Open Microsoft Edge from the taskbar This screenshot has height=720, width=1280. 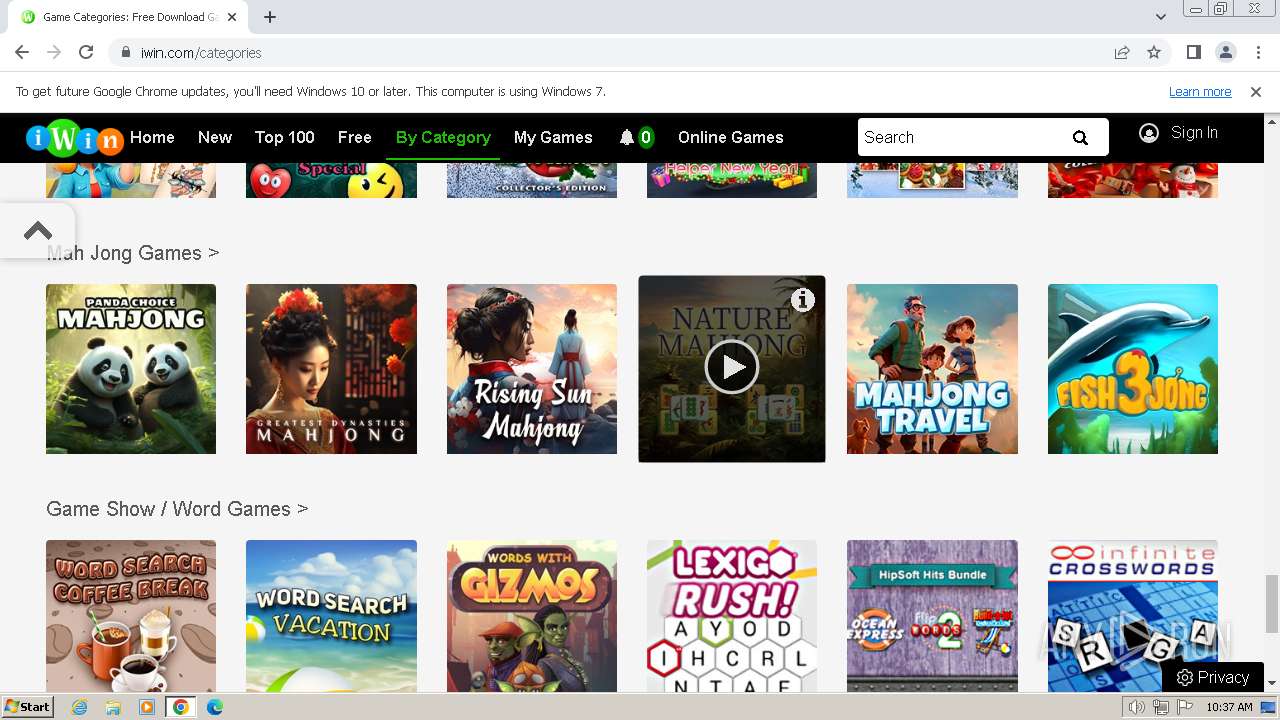(x=215, y=707)
